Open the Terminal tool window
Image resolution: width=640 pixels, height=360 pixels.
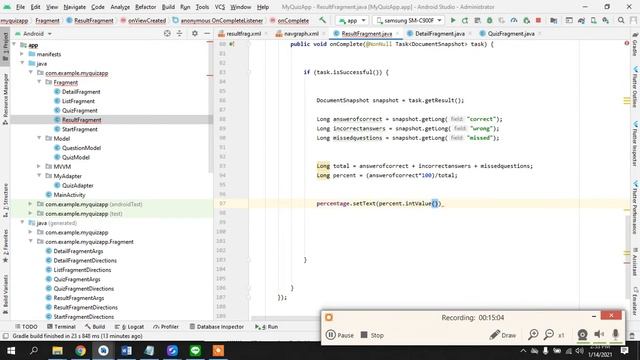click(x=61, y=327)
